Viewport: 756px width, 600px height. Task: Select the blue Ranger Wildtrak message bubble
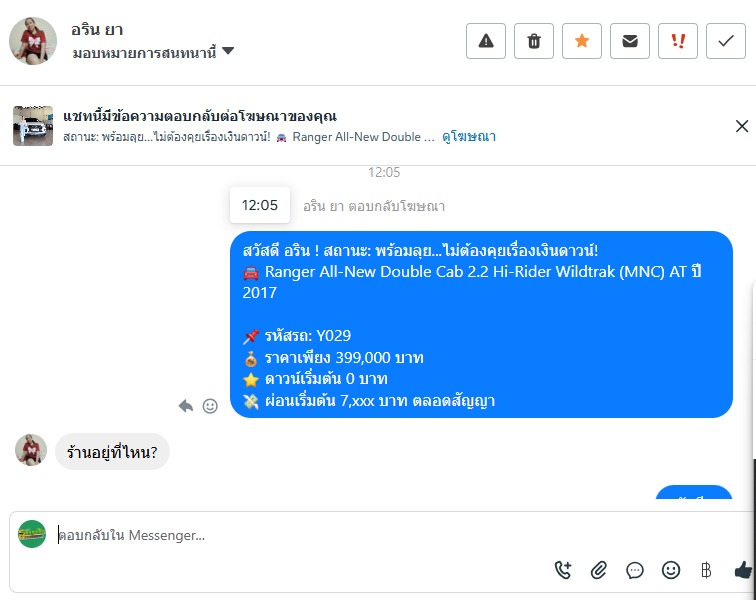(481, 324)
